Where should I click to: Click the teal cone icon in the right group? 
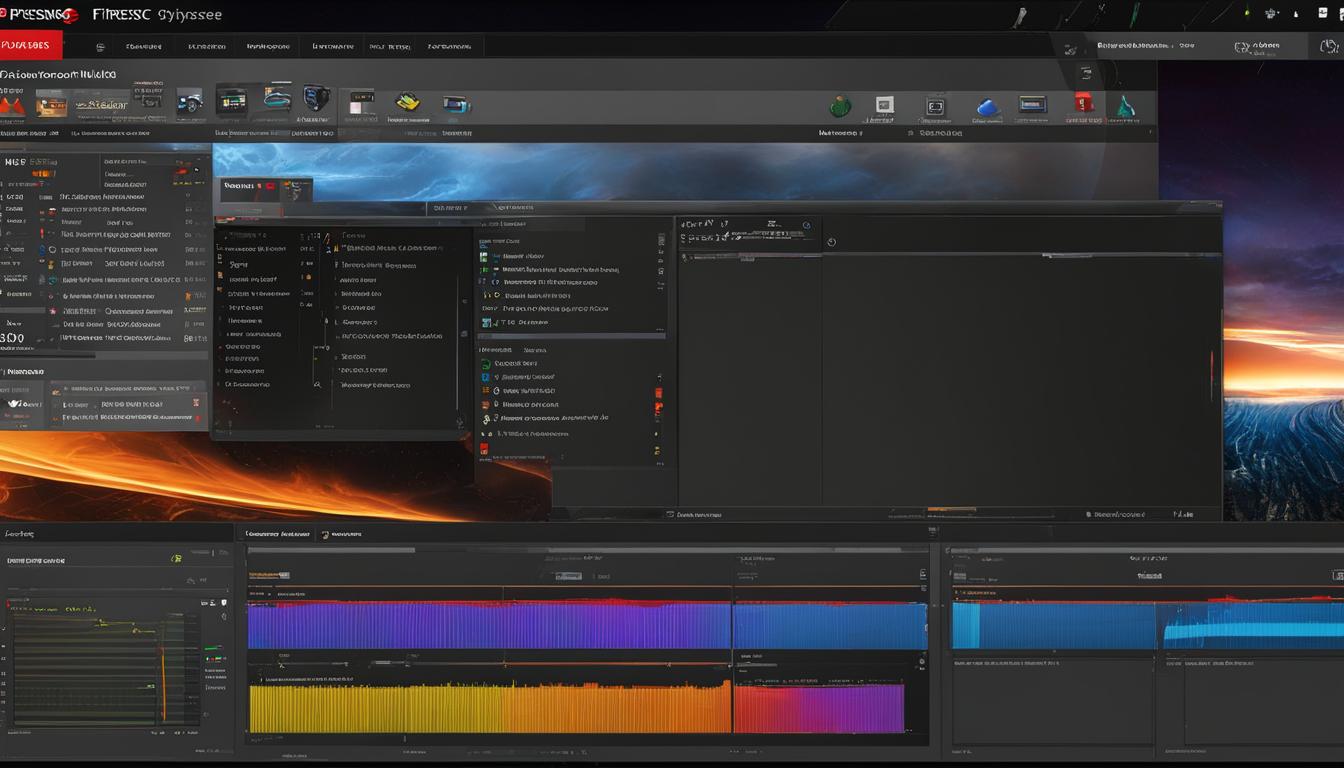pyautogui.click(x=1126, y=105)
